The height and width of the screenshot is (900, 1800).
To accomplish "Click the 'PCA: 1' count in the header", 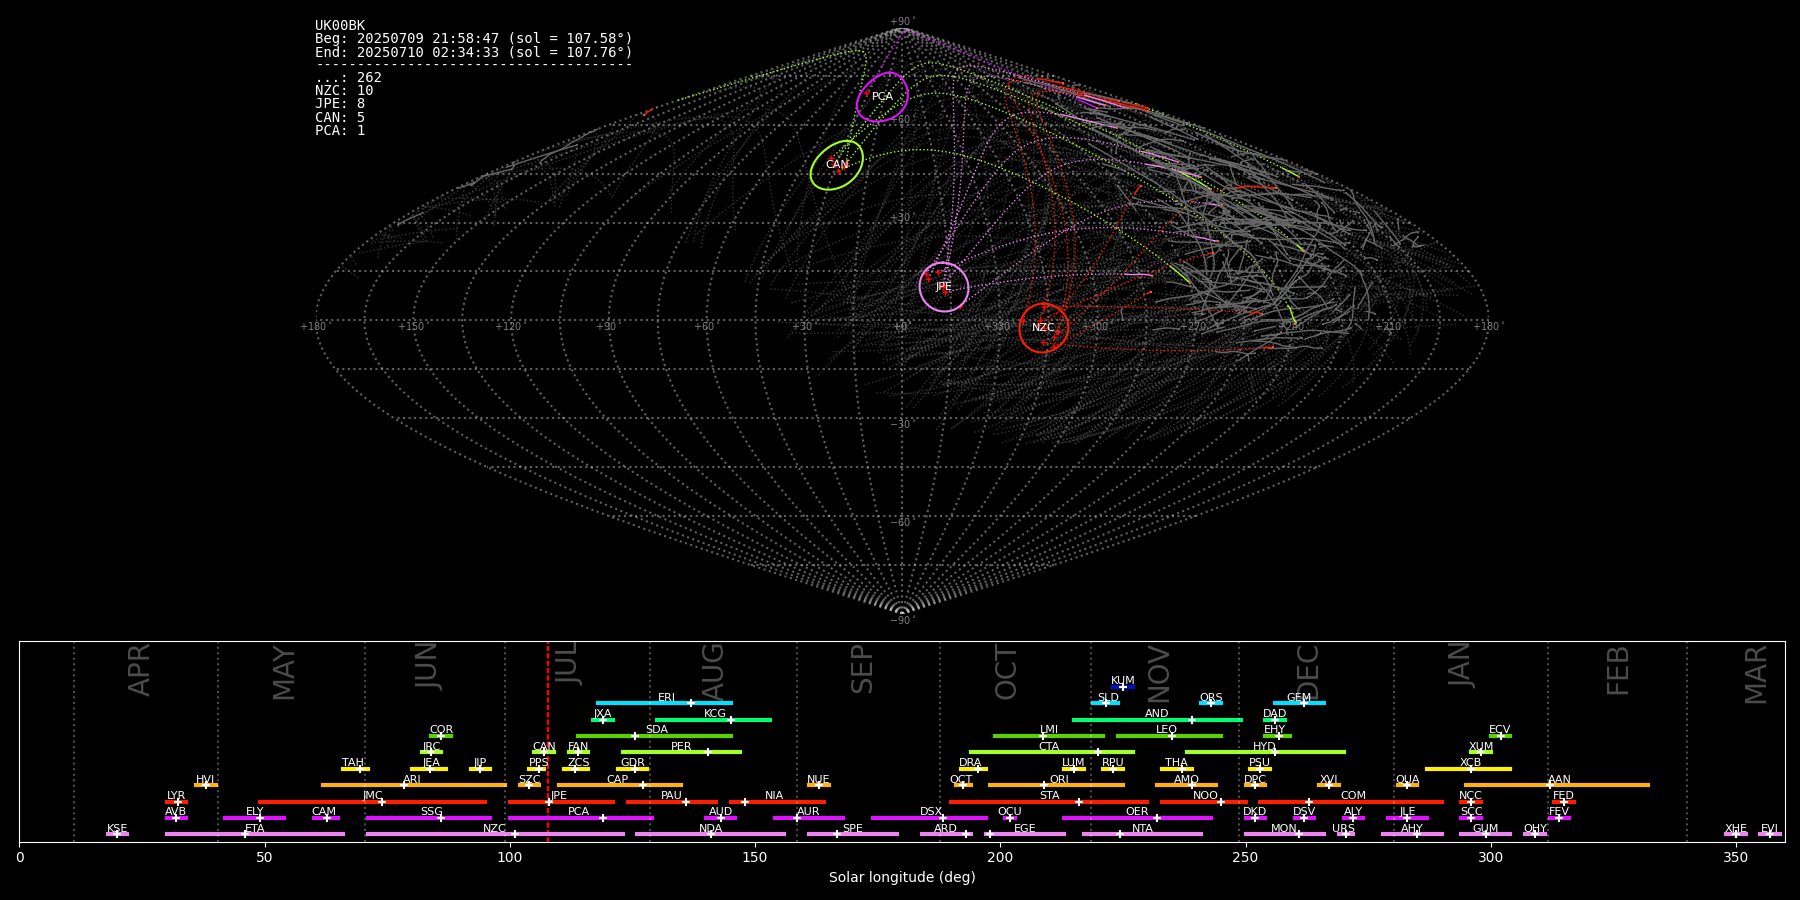I will coord(340,131).
